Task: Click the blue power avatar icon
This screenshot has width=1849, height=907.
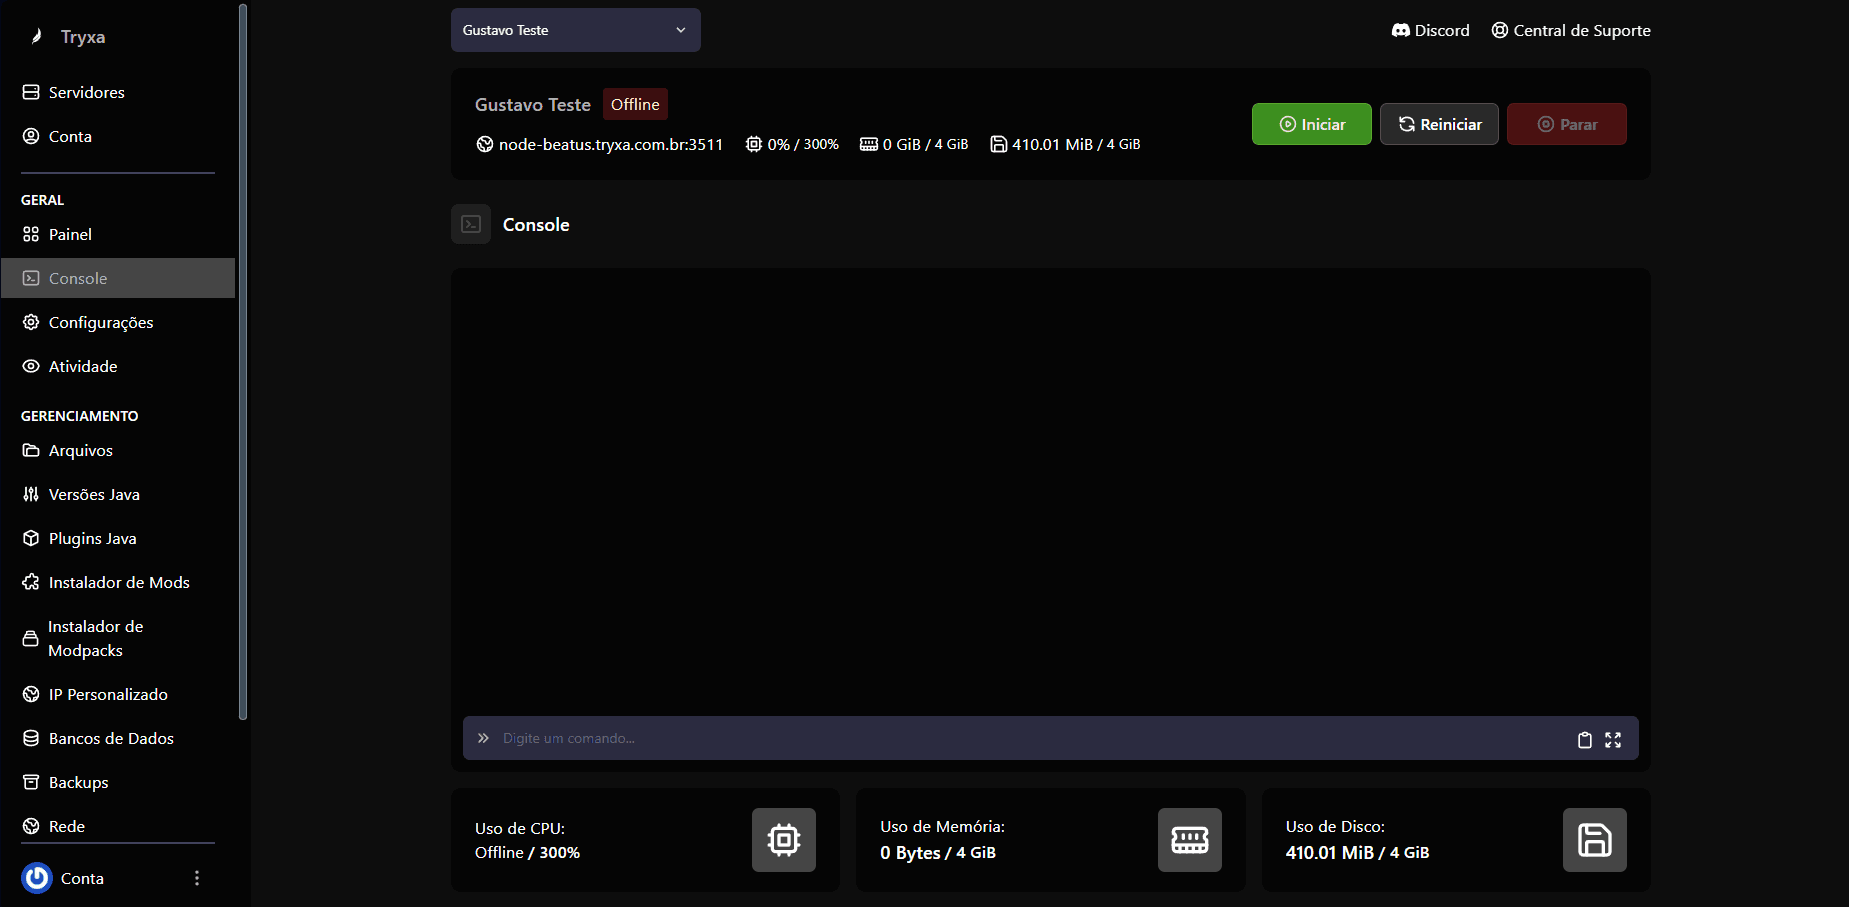Action: tap(37, 878)
